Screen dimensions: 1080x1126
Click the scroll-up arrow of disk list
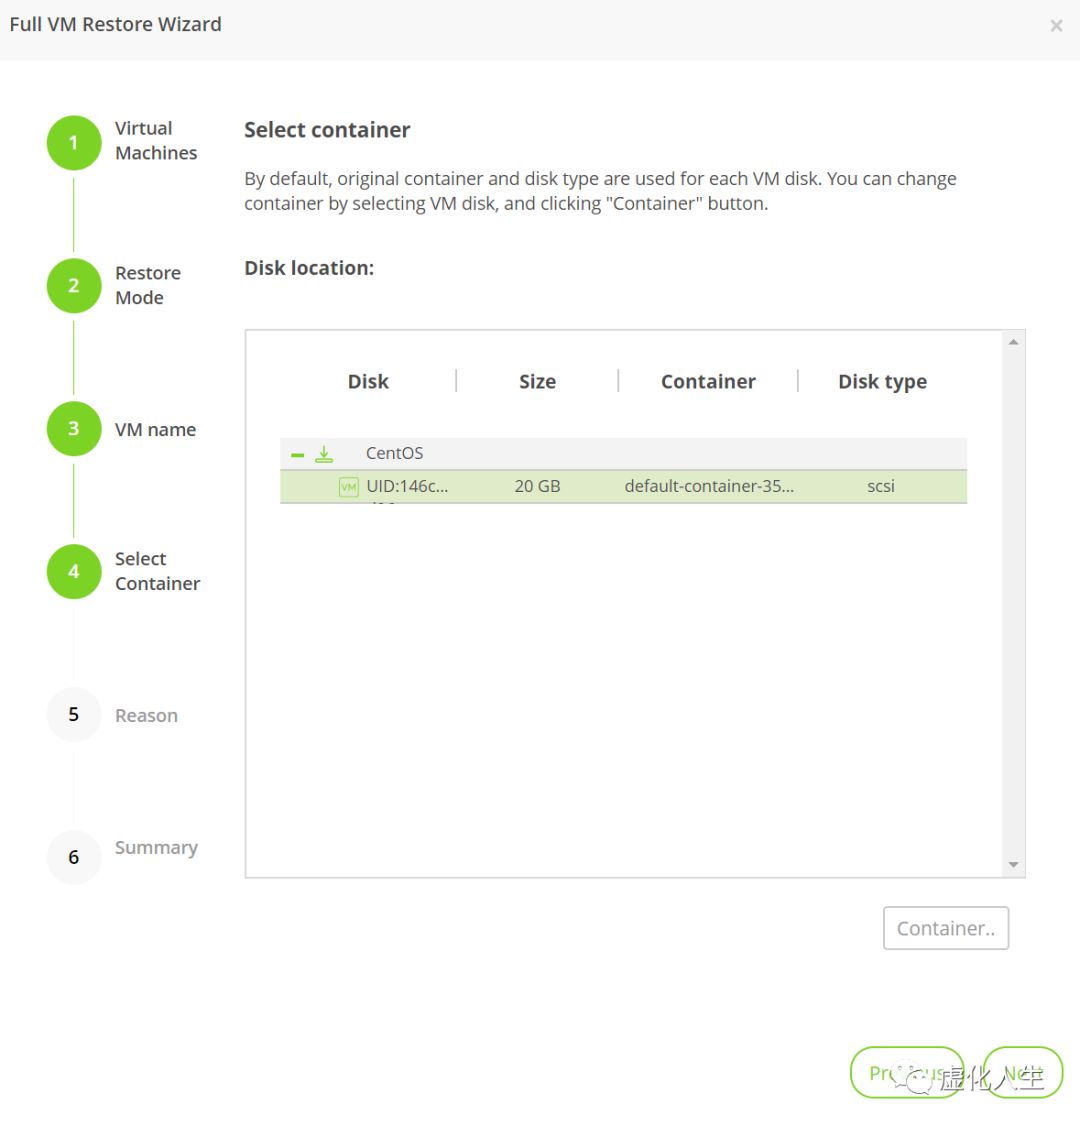tap(1013, 342)
